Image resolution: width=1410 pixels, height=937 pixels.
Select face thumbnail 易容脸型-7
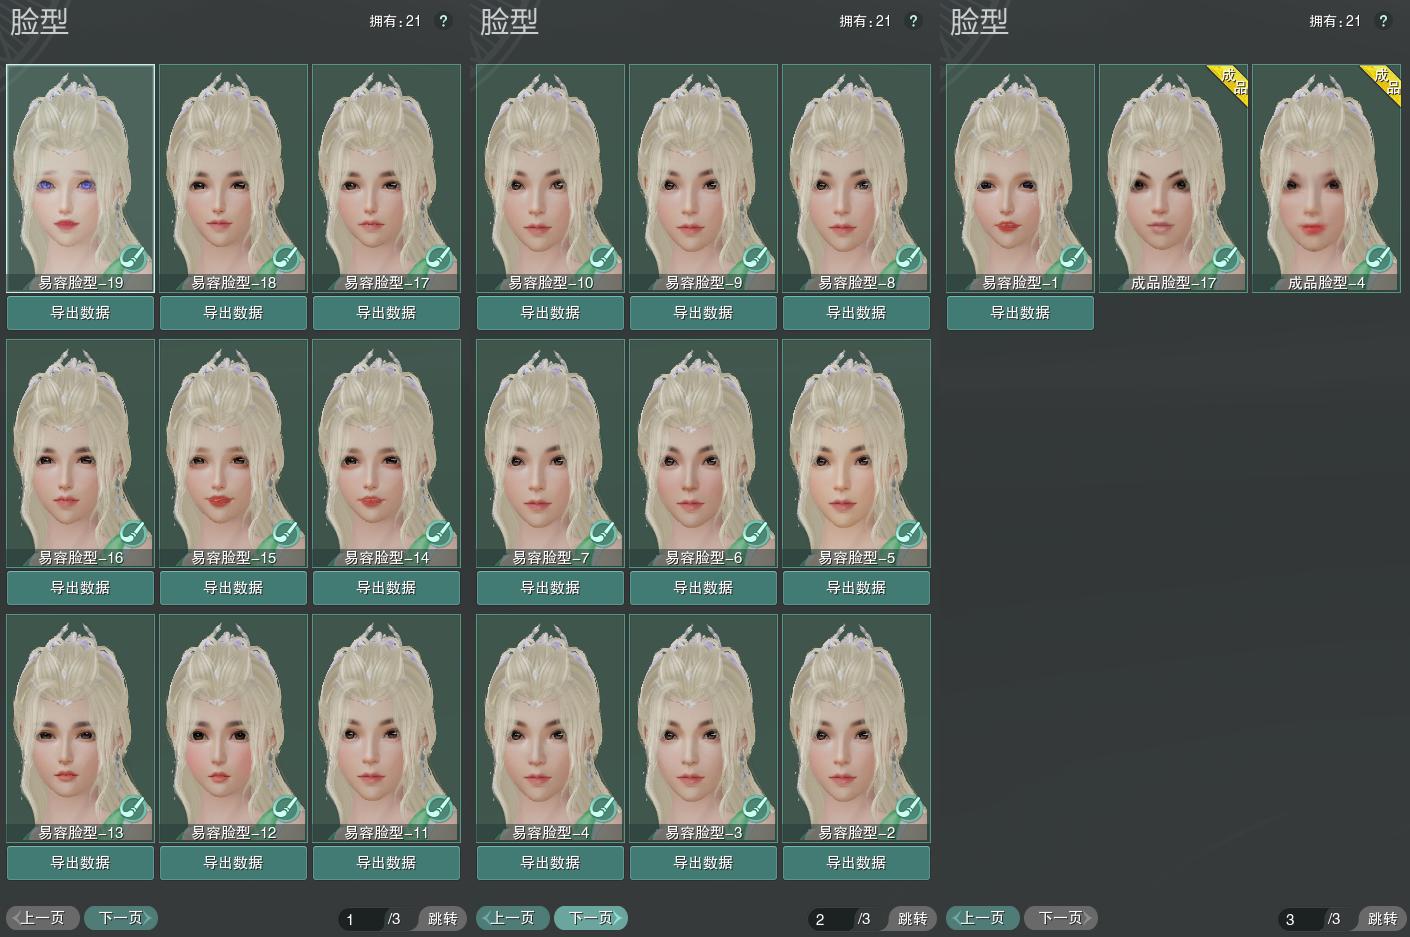(x=551, y=453)
